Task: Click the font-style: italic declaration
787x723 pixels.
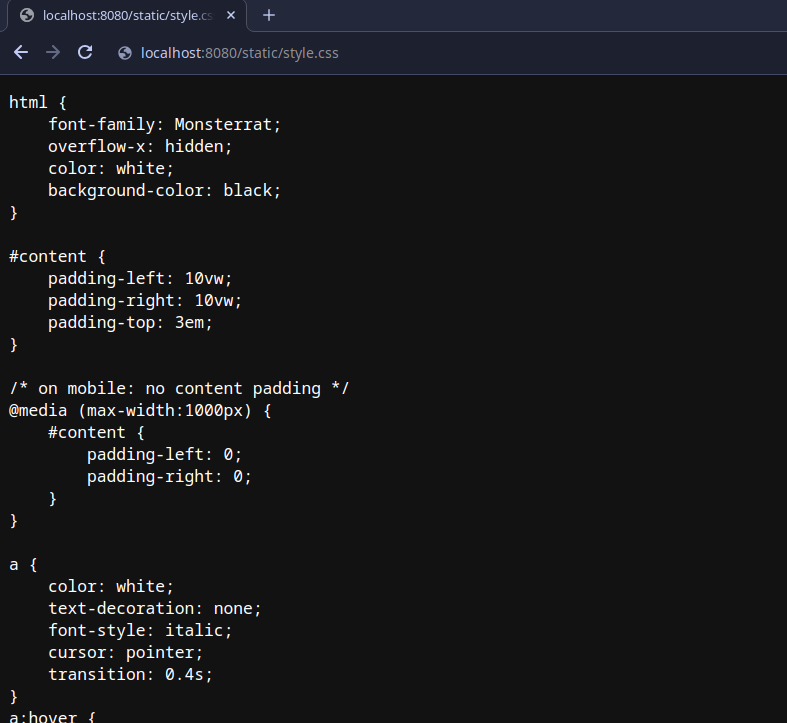Action: tap(140, 630)
